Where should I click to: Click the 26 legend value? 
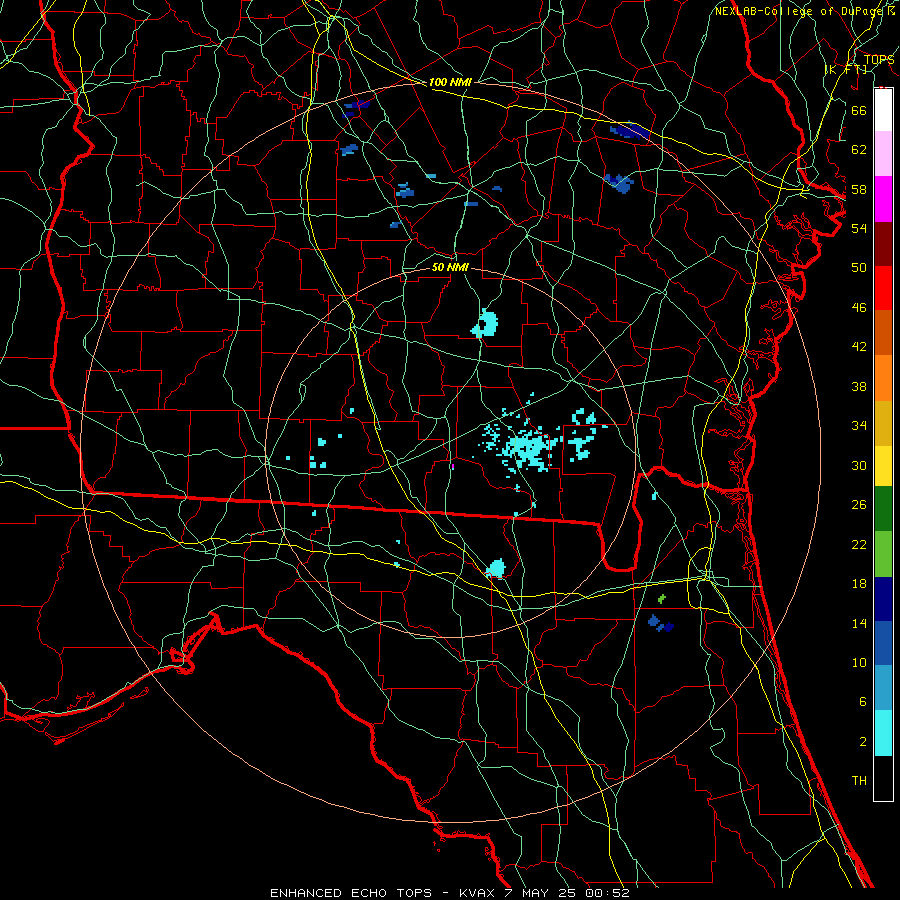859,505
